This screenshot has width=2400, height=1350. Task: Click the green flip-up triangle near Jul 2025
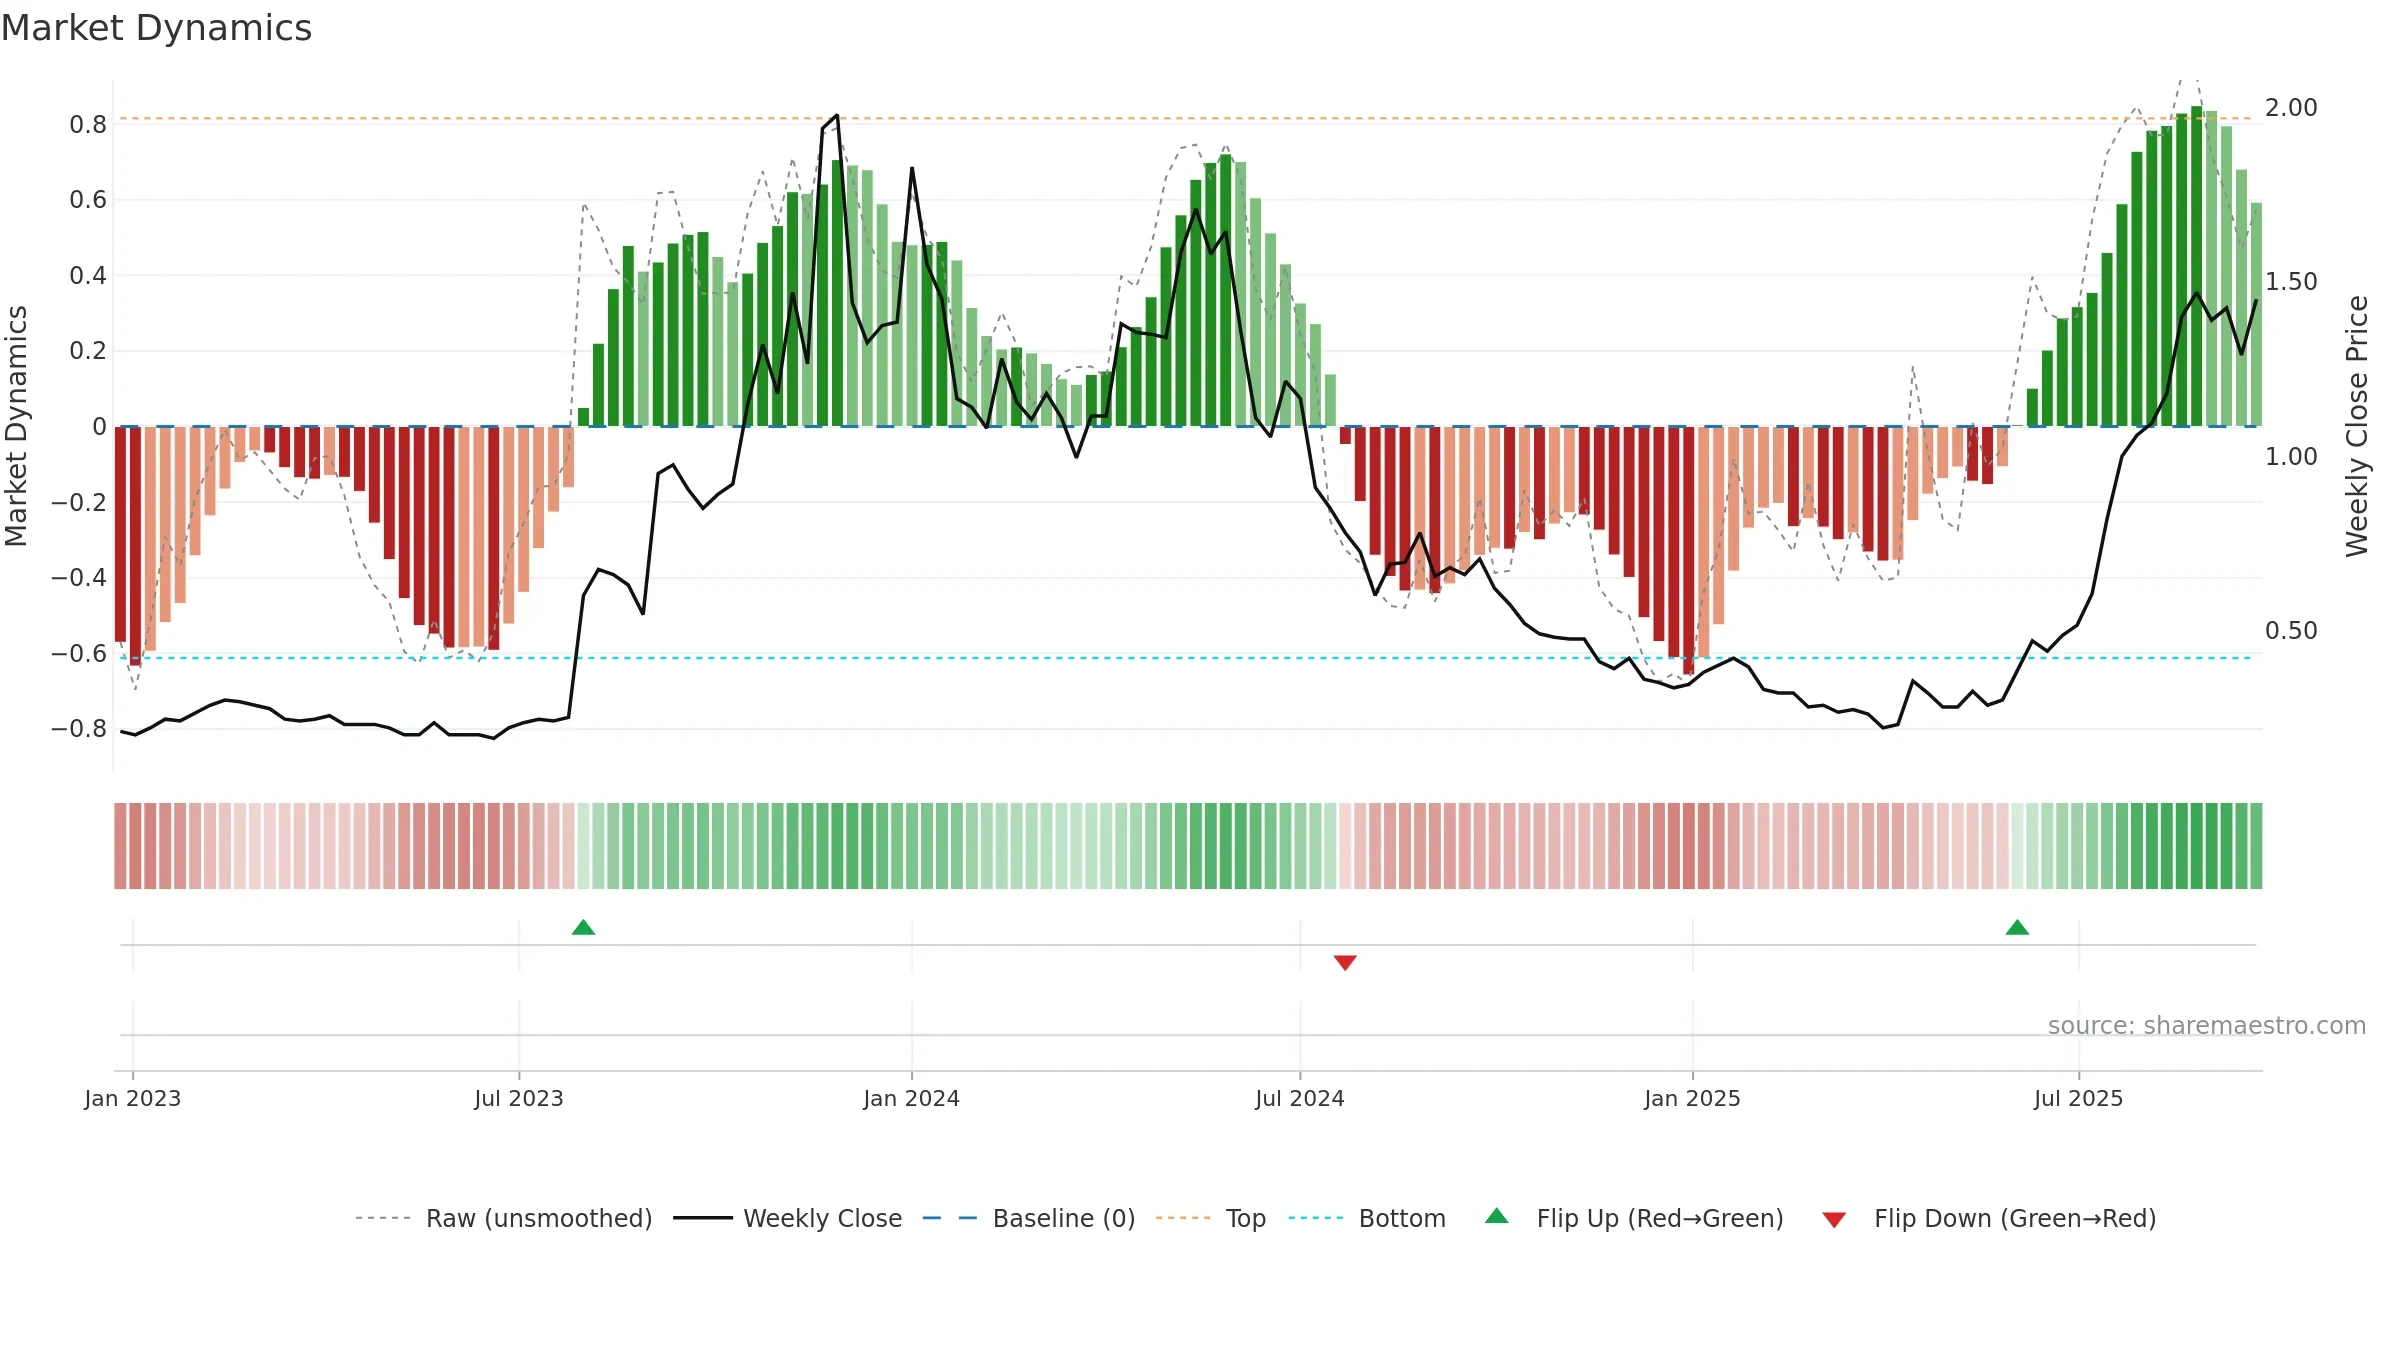(2017, 927)
